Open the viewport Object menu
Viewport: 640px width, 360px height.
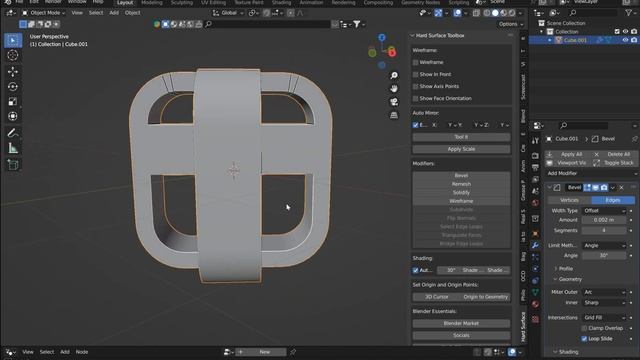coord(132,13)
